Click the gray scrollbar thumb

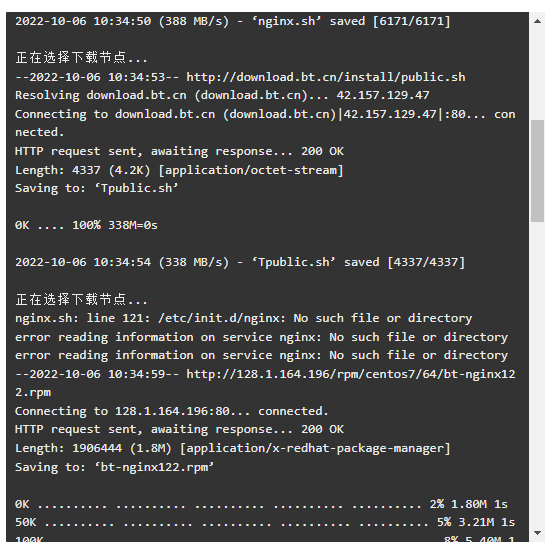point(537,171)
